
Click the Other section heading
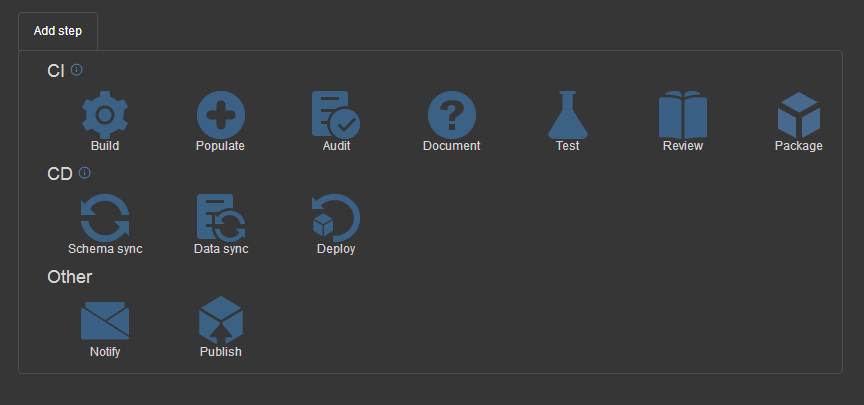(69, 277)
